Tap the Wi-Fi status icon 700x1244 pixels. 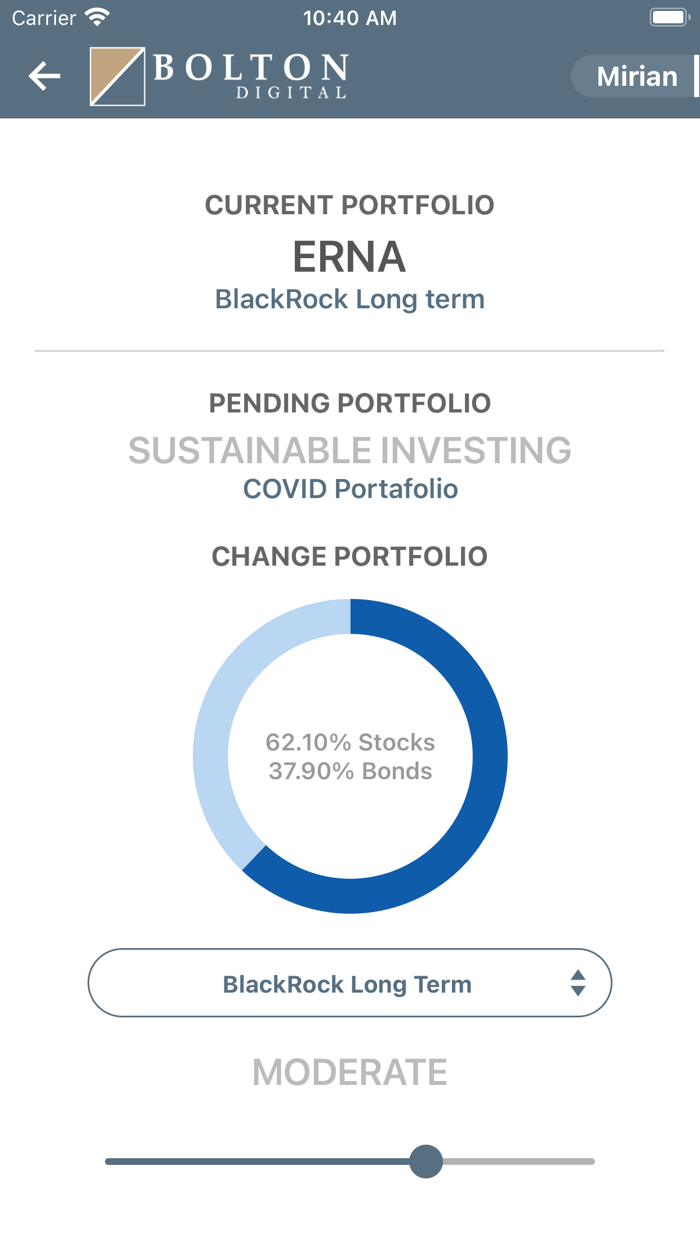(x=97, y=18)
